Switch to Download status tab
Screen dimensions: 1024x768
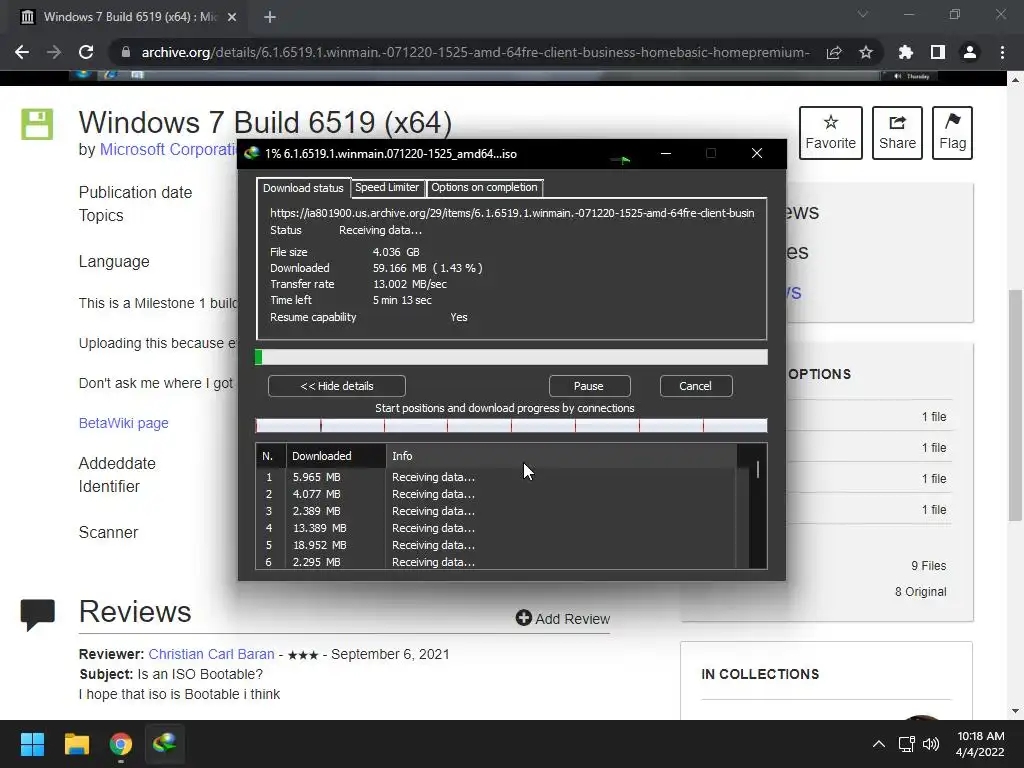click(303, 188)
